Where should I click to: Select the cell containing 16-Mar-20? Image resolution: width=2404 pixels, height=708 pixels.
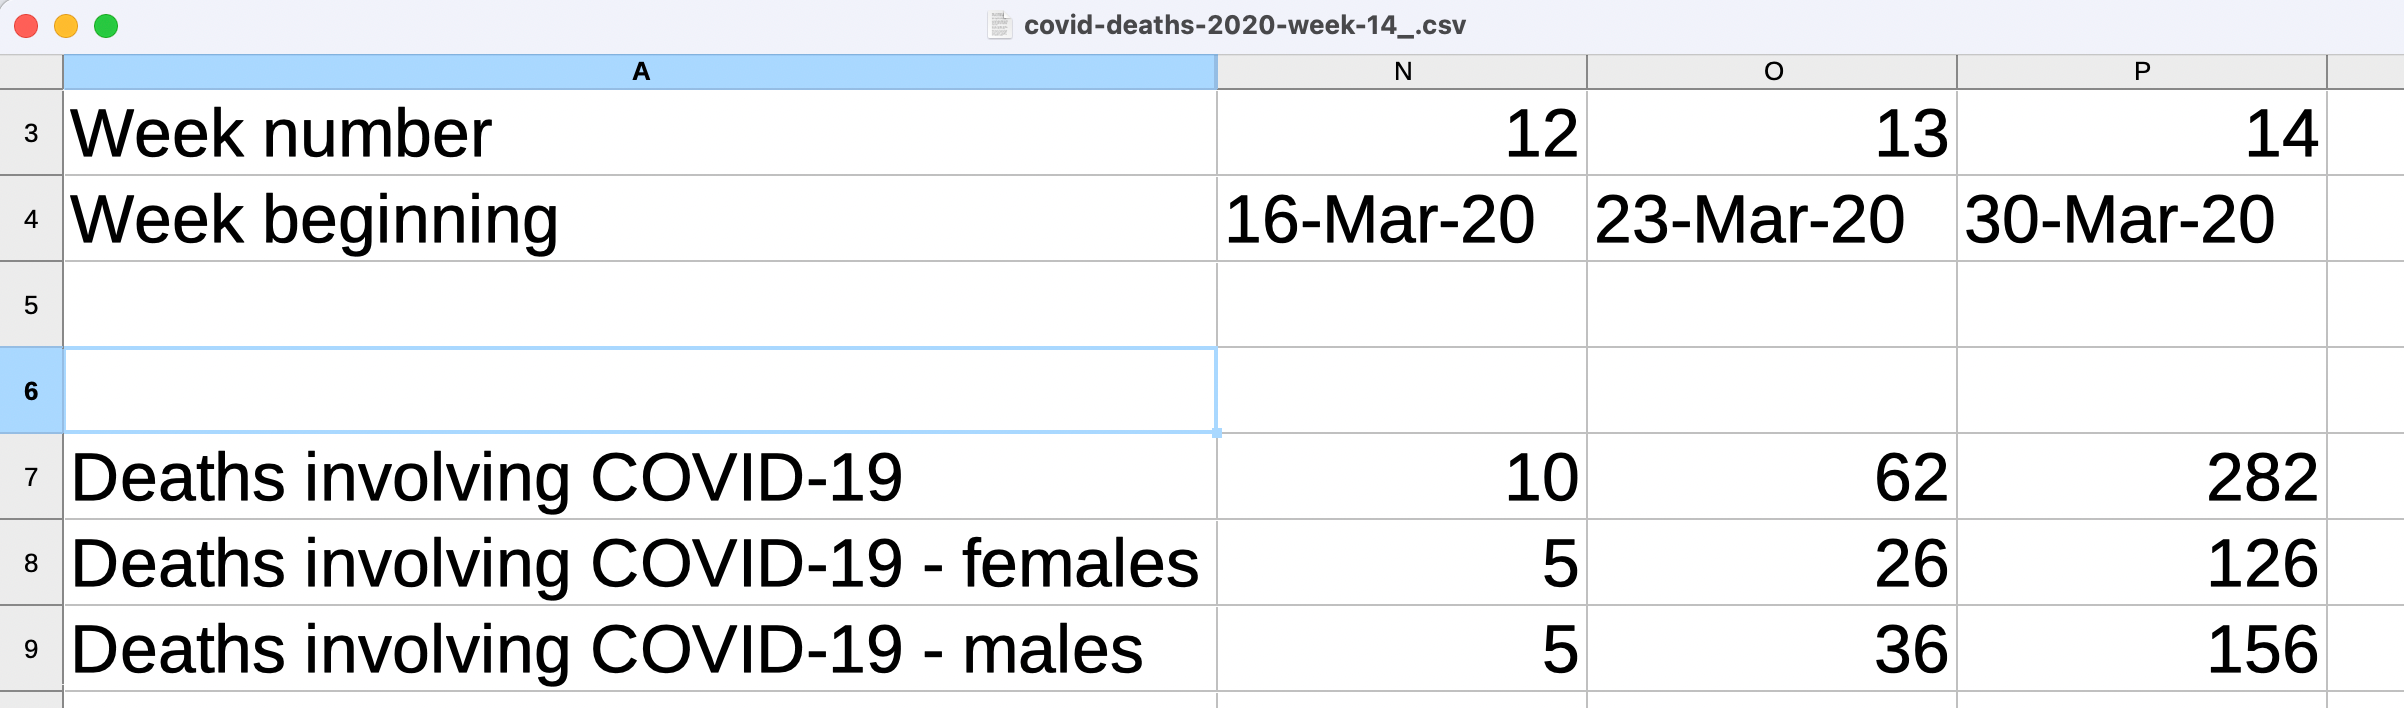(x=1402, y=219)
